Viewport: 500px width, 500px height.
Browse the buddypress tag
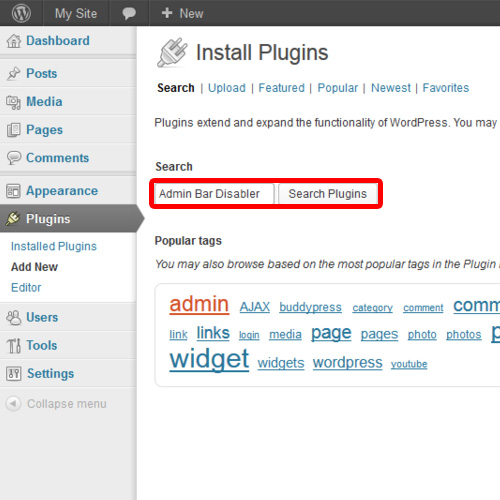coord(310,307)
